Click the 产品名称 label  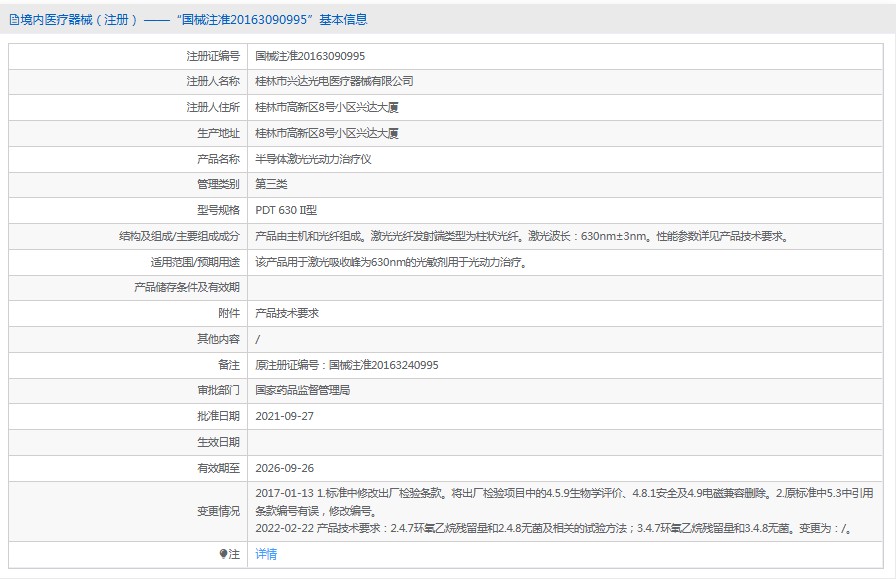pos(218,159)
